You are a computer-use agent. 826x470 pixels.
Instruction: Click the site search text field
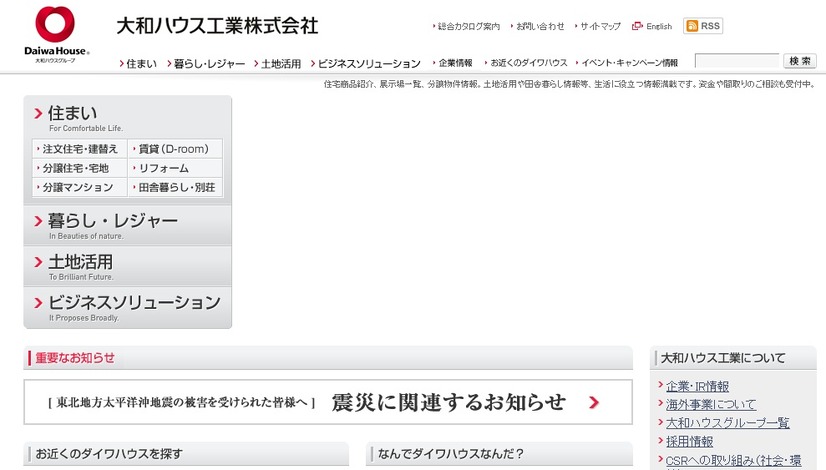pyautogui.click(x=737, y=61)
